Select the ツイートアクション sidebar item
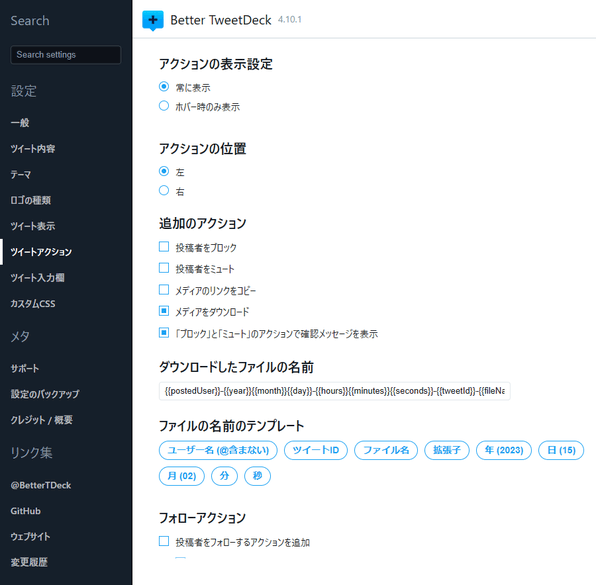The width and height of the screenshot is (596, 585). 41,252
